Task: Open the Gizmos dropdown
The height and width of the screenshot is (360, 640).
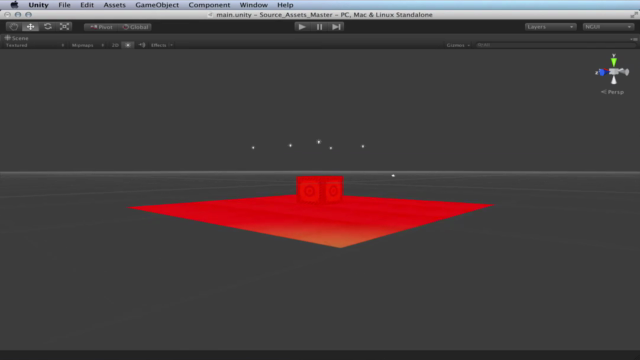Action: (x=458, y=45)
